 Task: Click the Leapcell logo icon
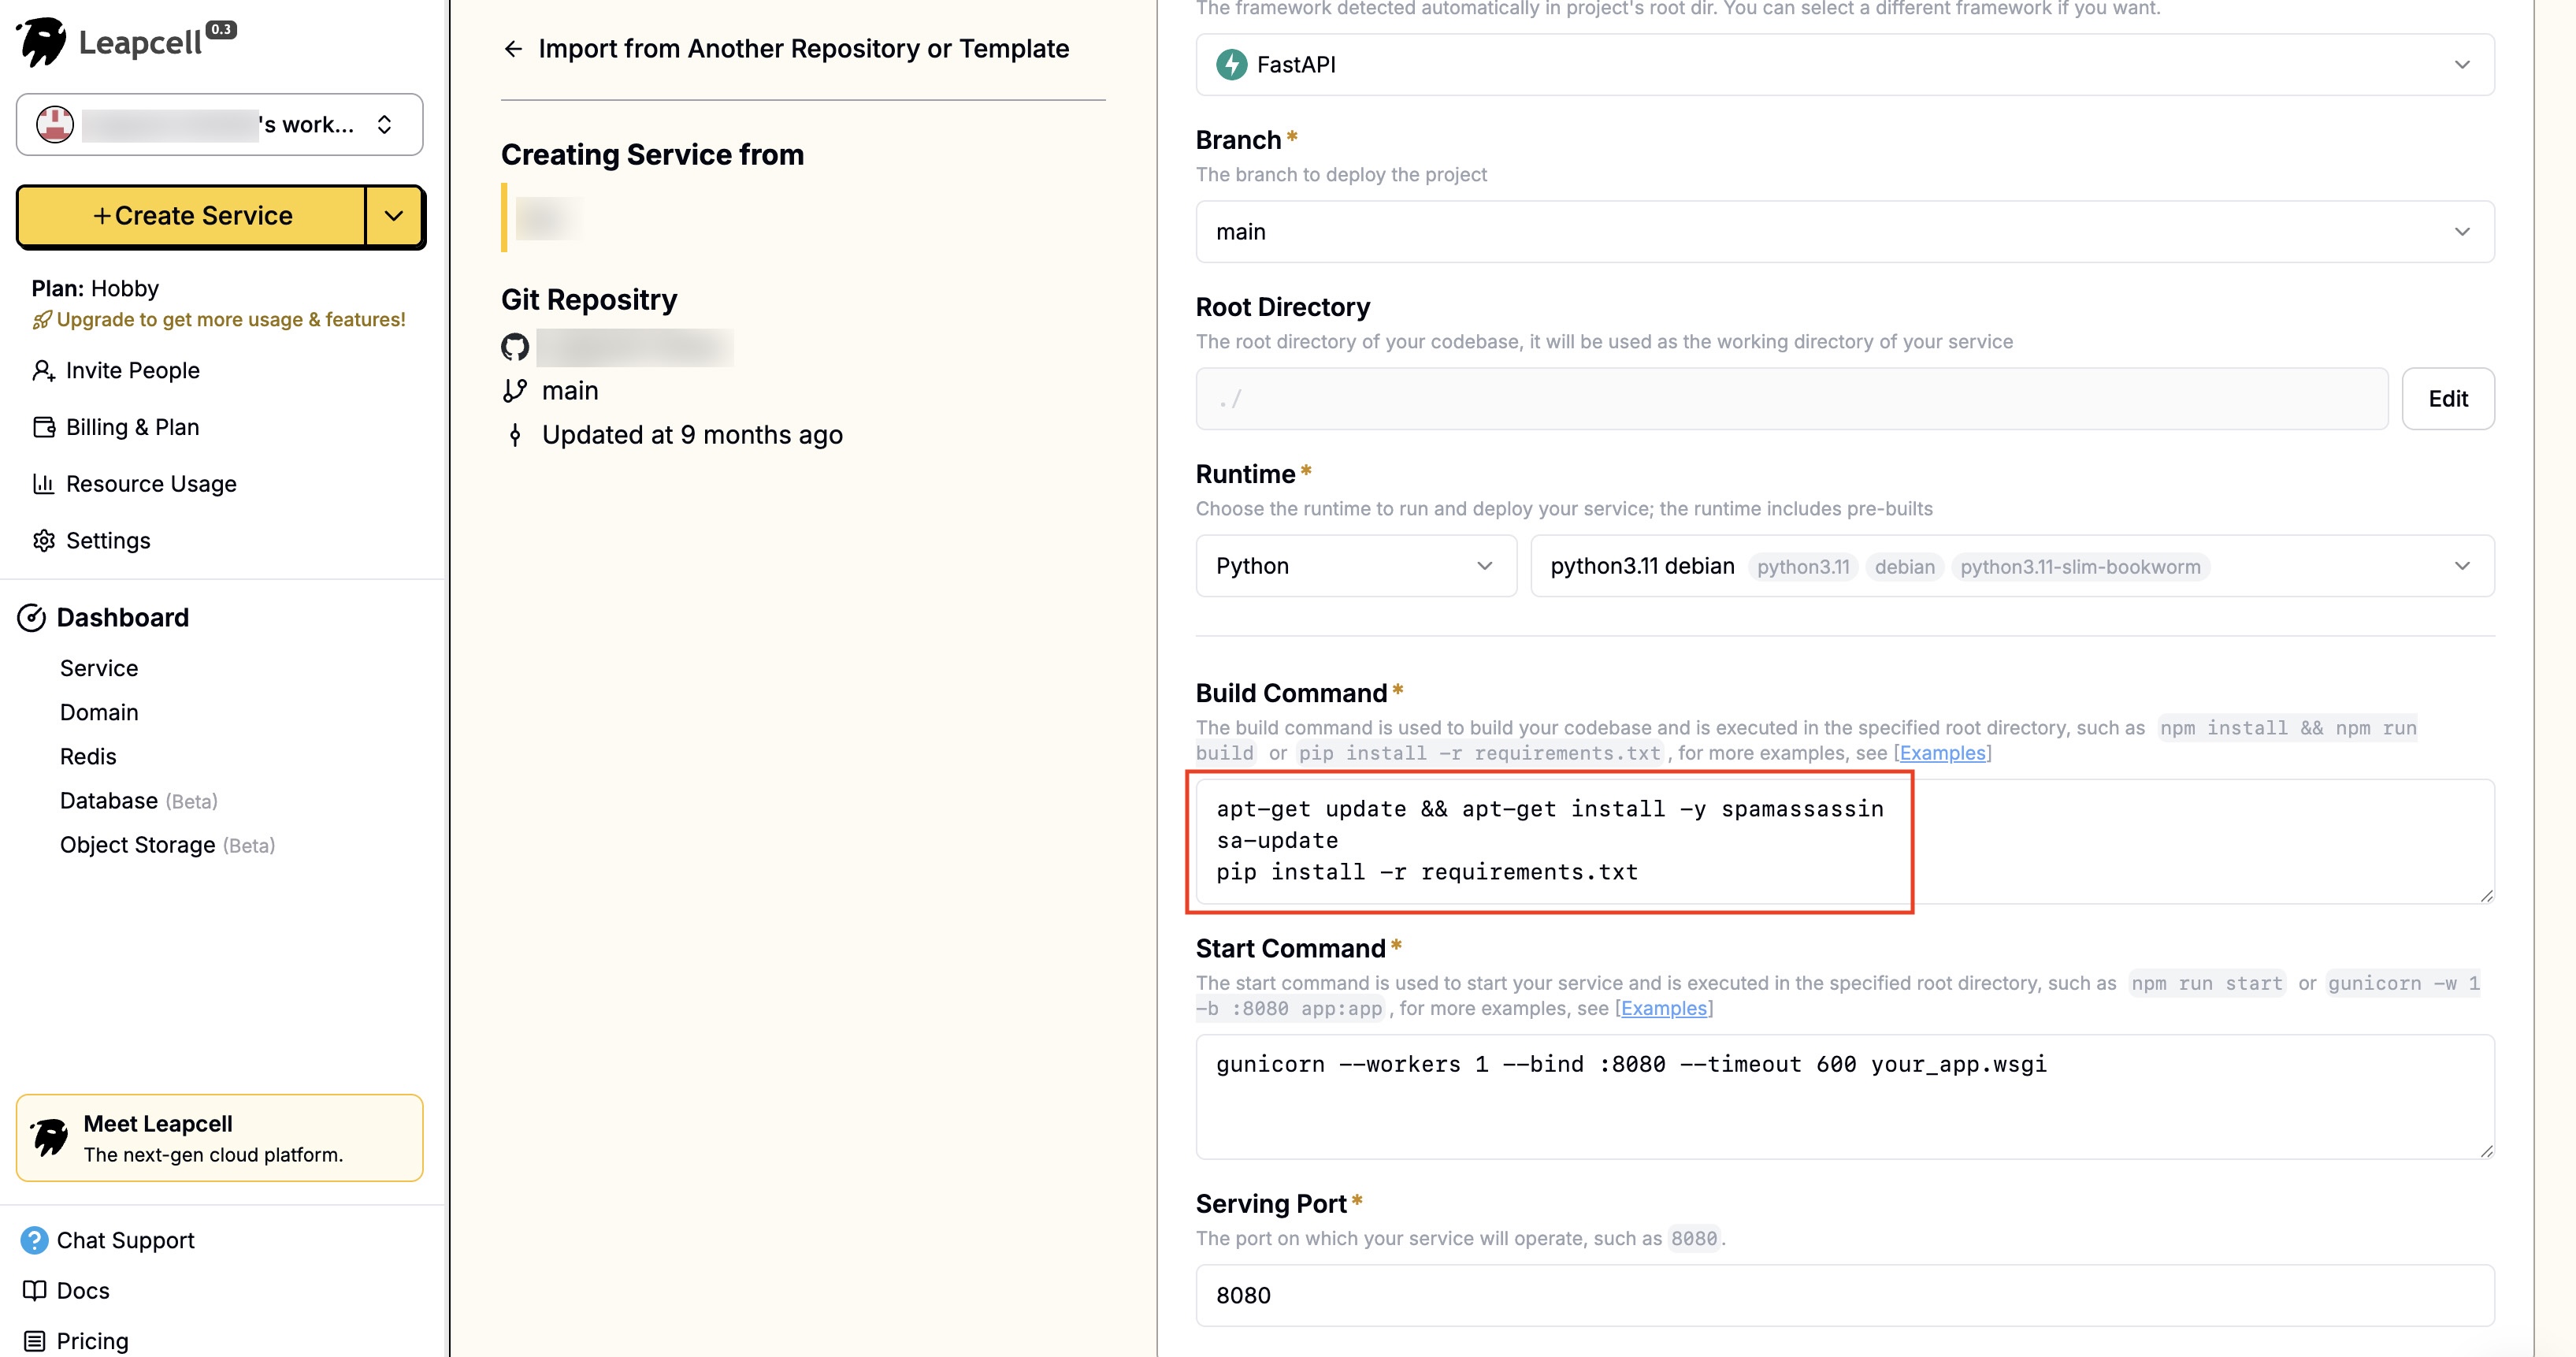(x=42, y=42)
